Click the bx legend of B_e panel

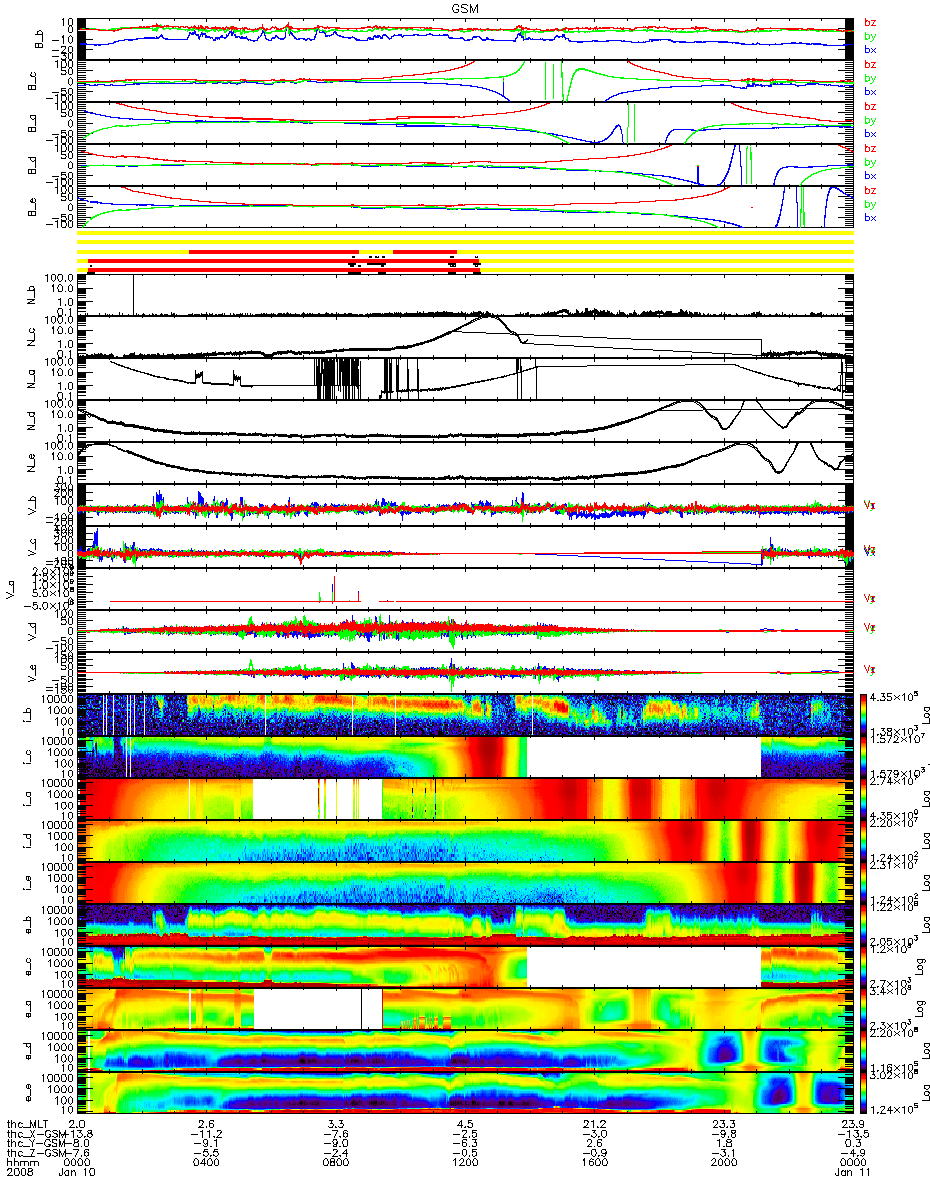tap(870, 218)
